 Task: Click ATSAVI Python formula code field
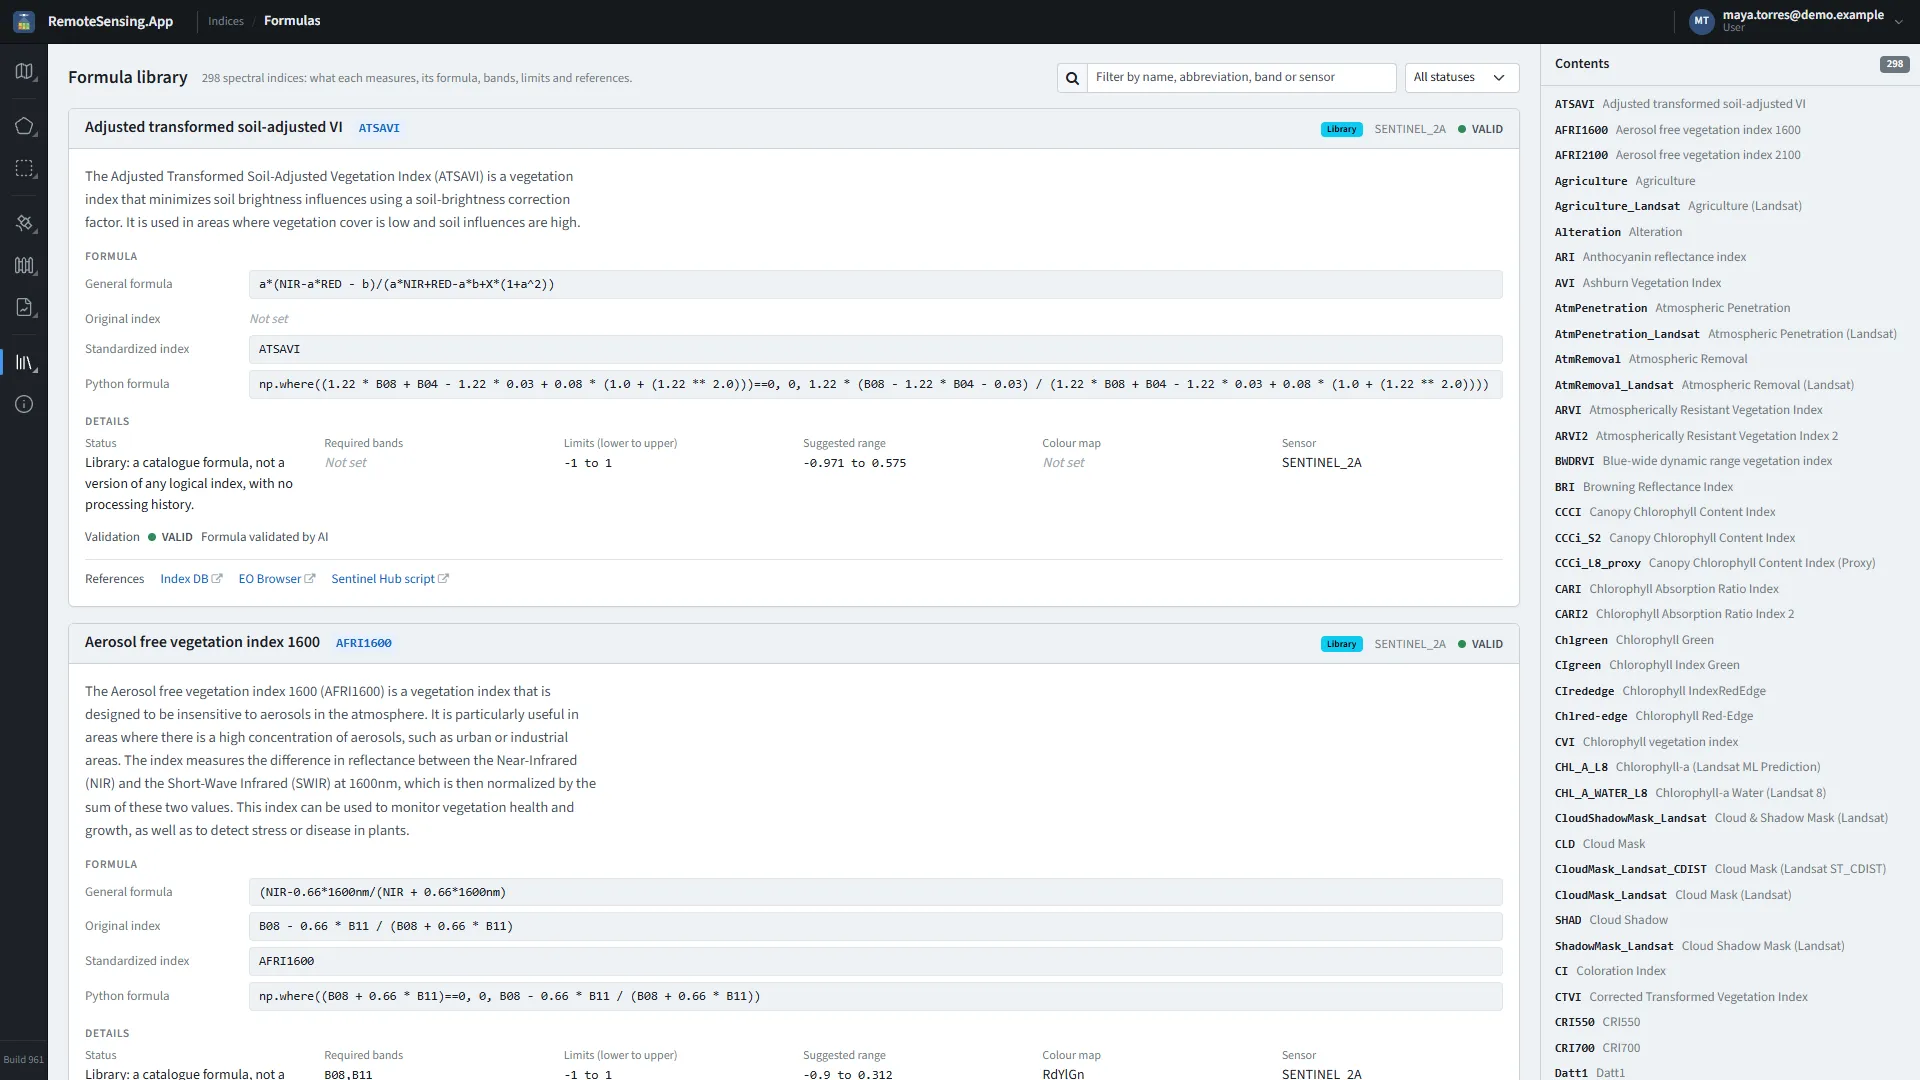(x=875, y=384)
